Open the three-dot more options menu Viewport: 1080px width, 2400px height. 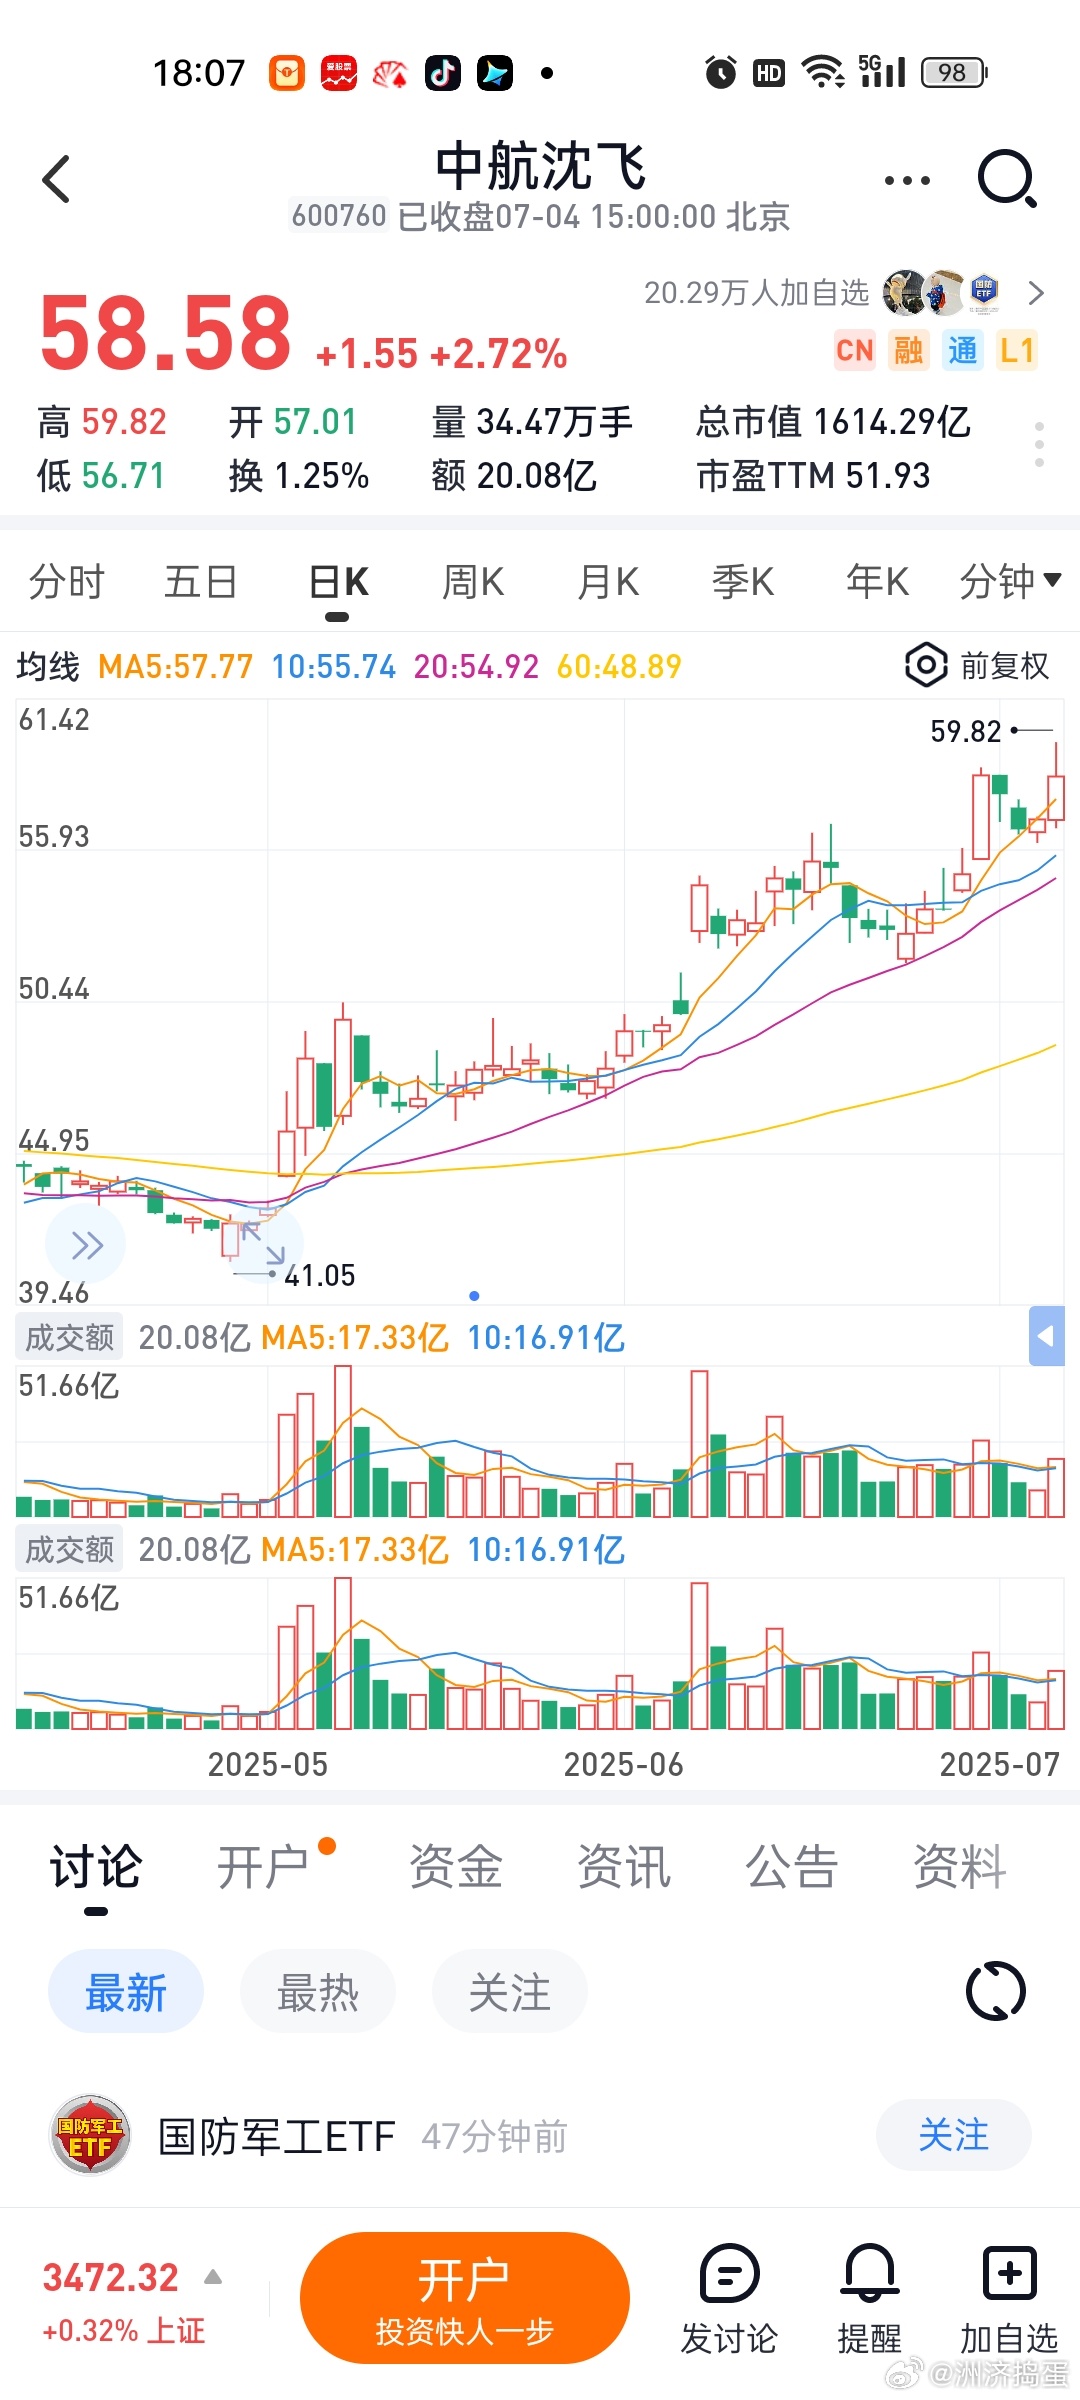[907, 181]
